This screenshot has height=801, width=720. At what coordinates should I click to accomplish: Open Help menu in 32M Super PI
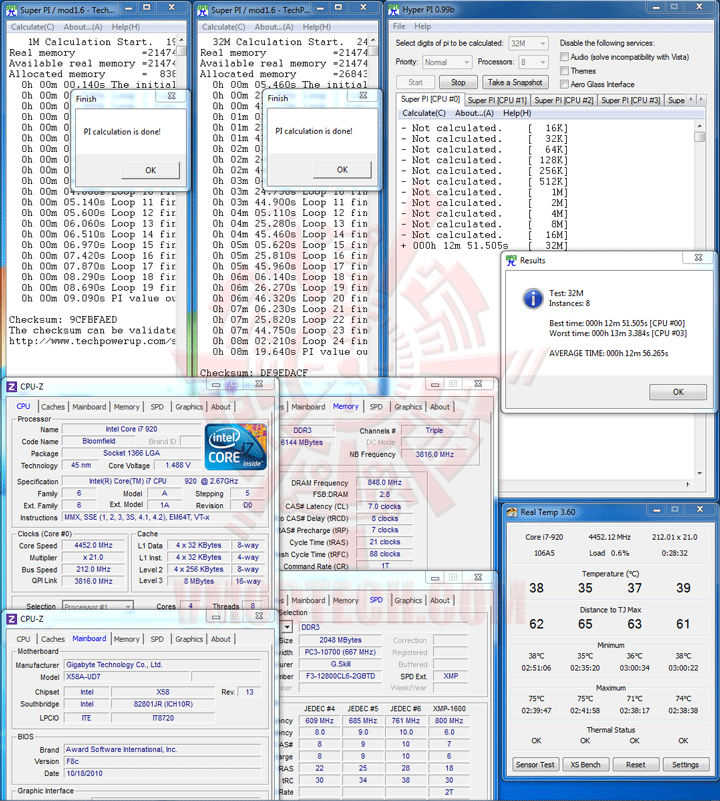(317, 27)
